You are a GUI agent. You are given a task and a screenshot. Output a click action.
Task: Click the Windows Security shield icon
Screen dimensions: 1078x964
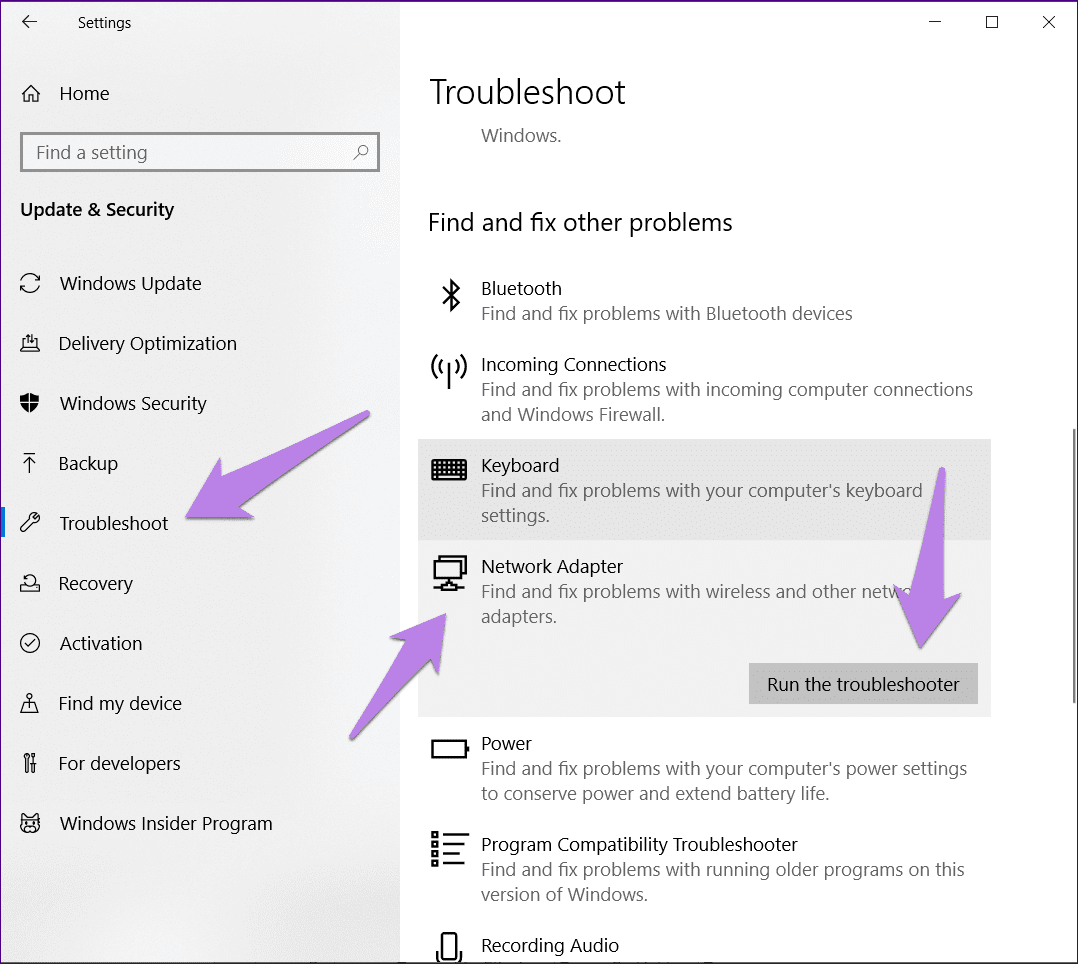coord(31,404)
